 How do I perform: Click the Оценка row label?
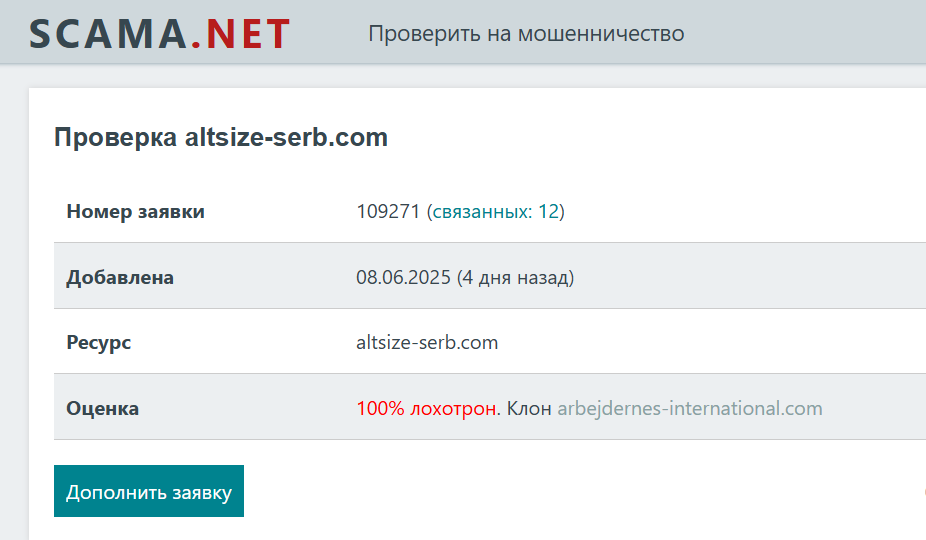[102, 408]
